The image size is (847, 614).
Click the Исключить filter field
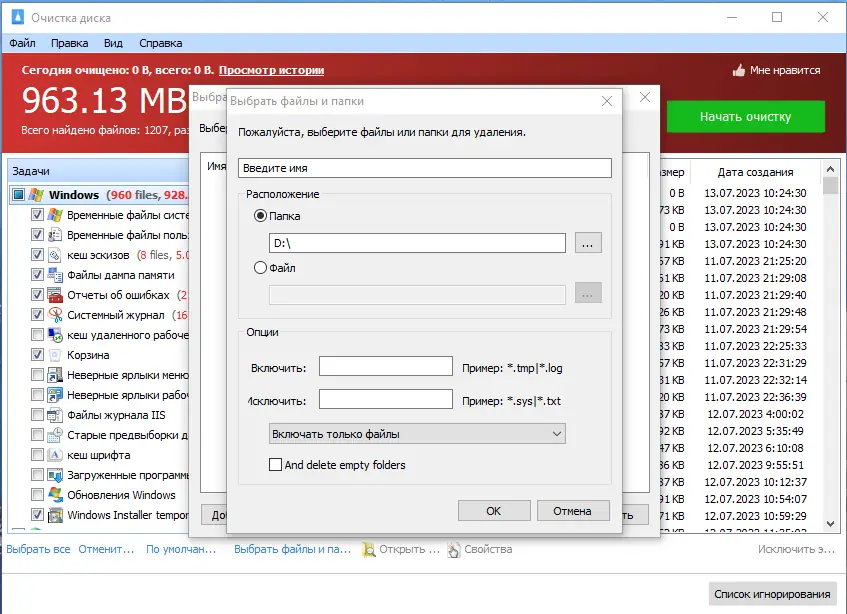coord(386,400)
